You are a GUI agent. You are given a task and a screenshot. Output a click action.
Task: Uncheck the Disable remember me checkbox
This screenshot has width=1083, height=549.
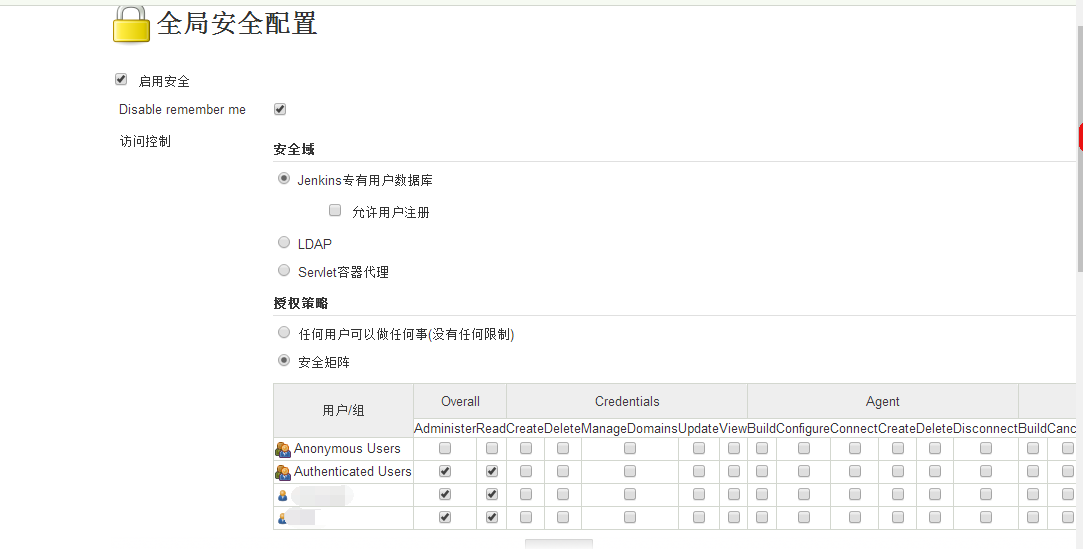[280, 109]
